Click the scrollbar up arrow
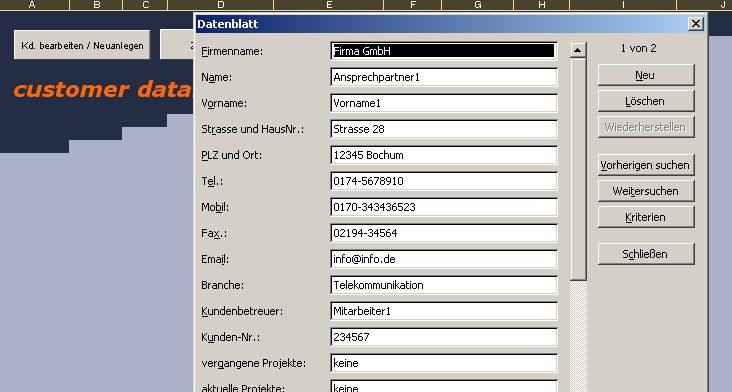The height and width of the screenshot is (392, 732). pyautogui.click(x=578, y=50)
